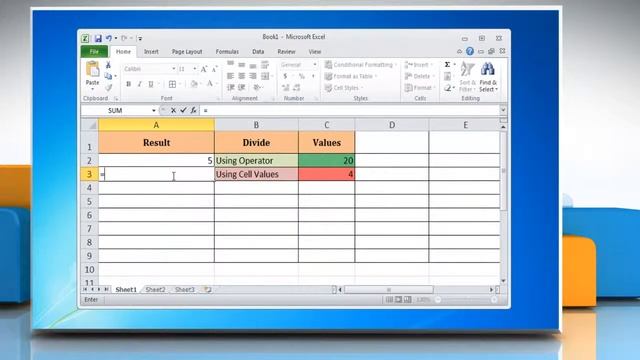Open the Data ribbon tab
The width and height of the screenshot is (640, 360).
tap(258, 52)
